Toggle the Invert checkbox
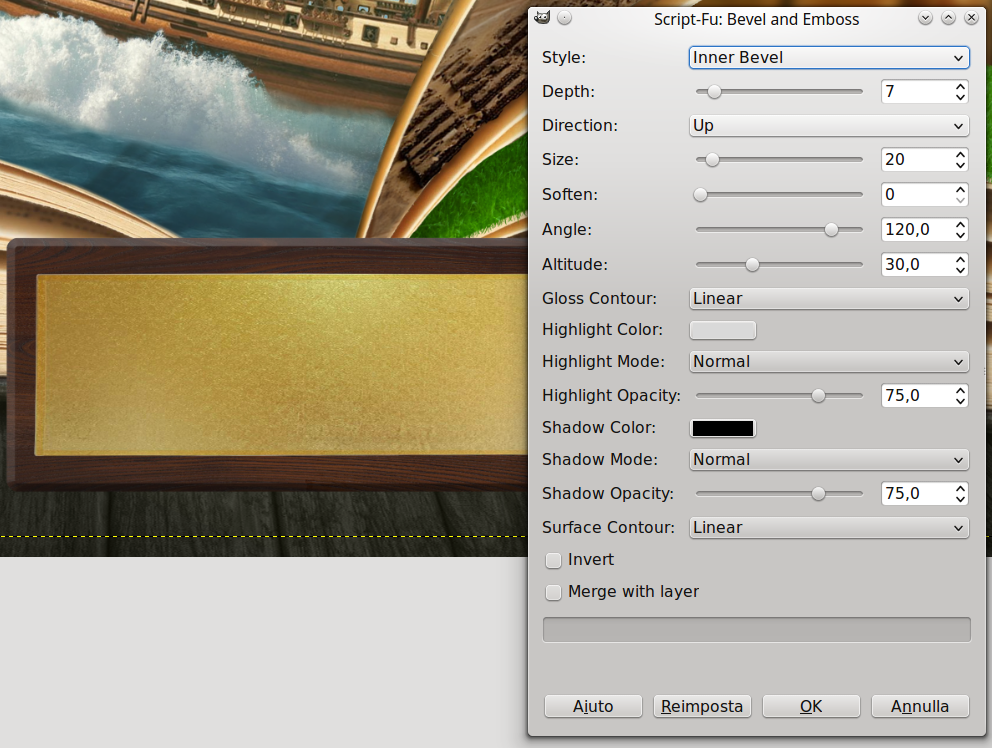992x748 pixels. pyautogui.click(x=554, y=560)
